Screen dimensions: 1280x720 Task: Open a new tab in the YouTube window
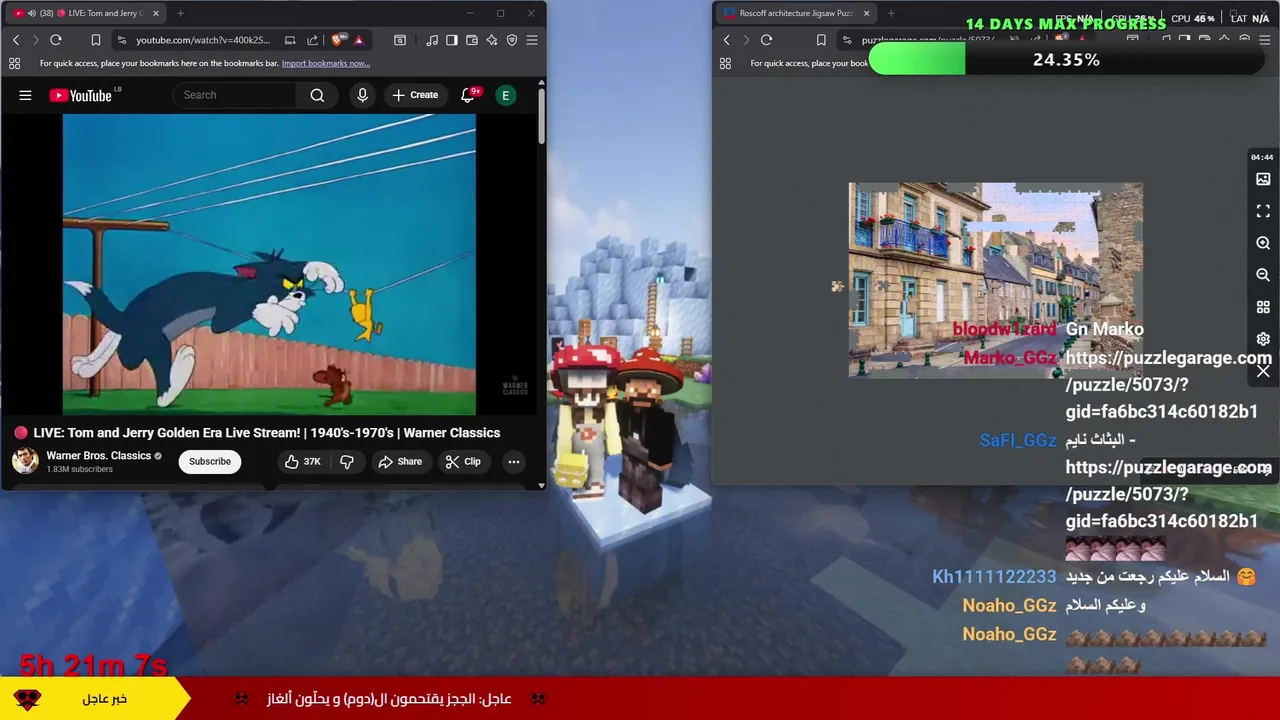point(180,13)
